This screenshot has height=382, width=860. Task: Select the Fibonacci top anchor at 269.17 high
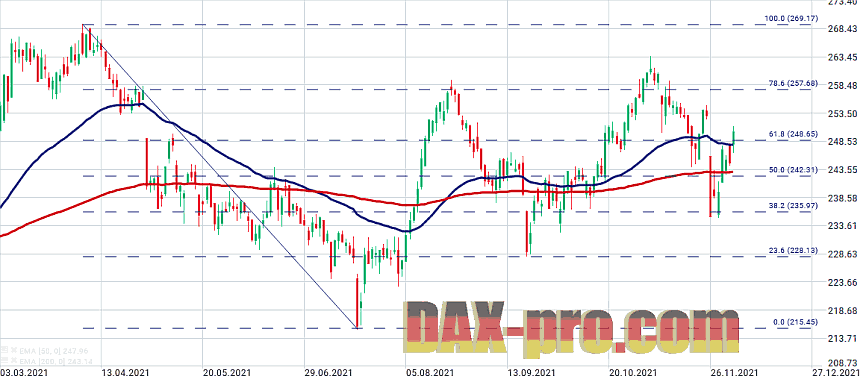[83, 25]
